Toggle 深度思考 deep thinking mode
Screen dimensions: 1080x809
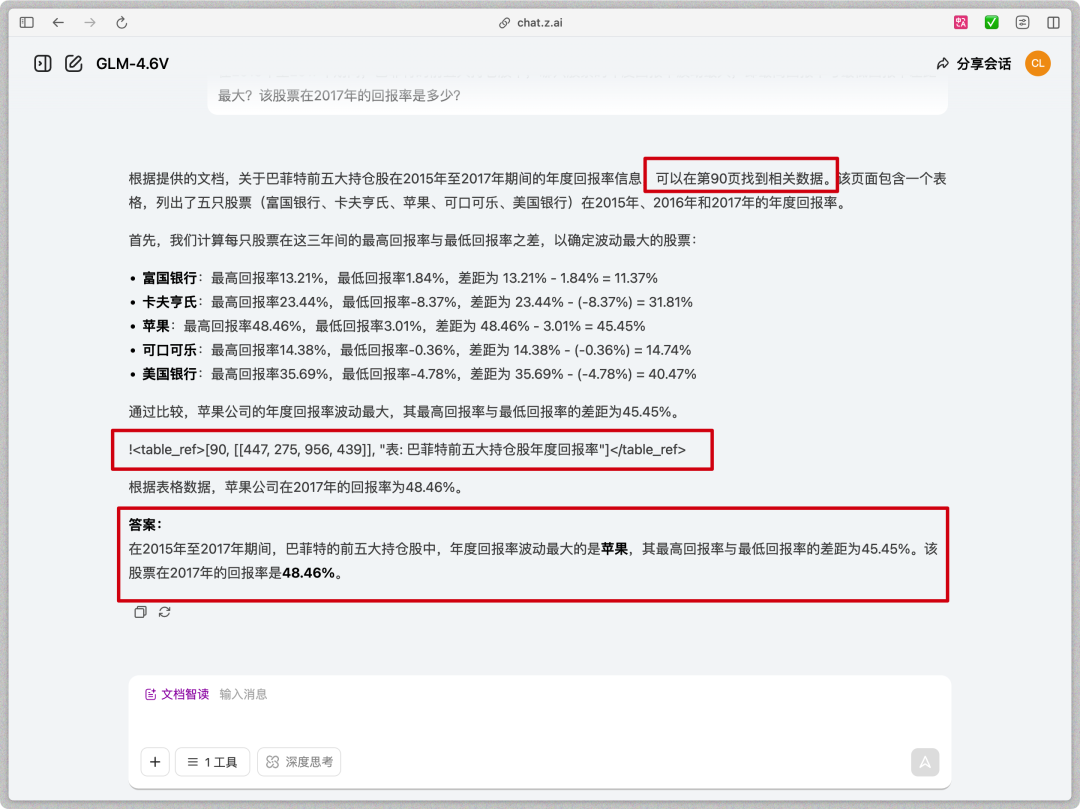tap(299, 762)
